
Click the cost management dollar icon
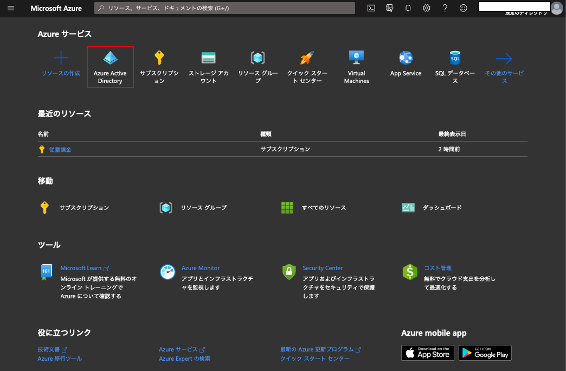(x=410, y=272)
